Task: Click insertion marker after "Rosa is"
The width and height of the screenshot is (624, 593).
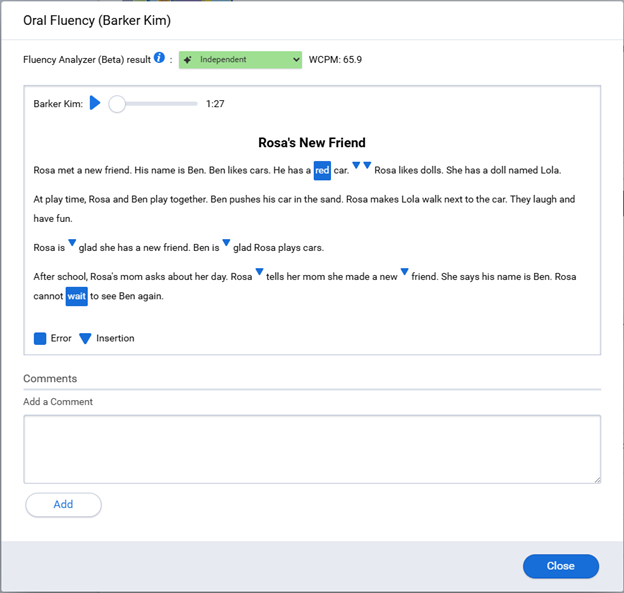Action: pos(72,242)
